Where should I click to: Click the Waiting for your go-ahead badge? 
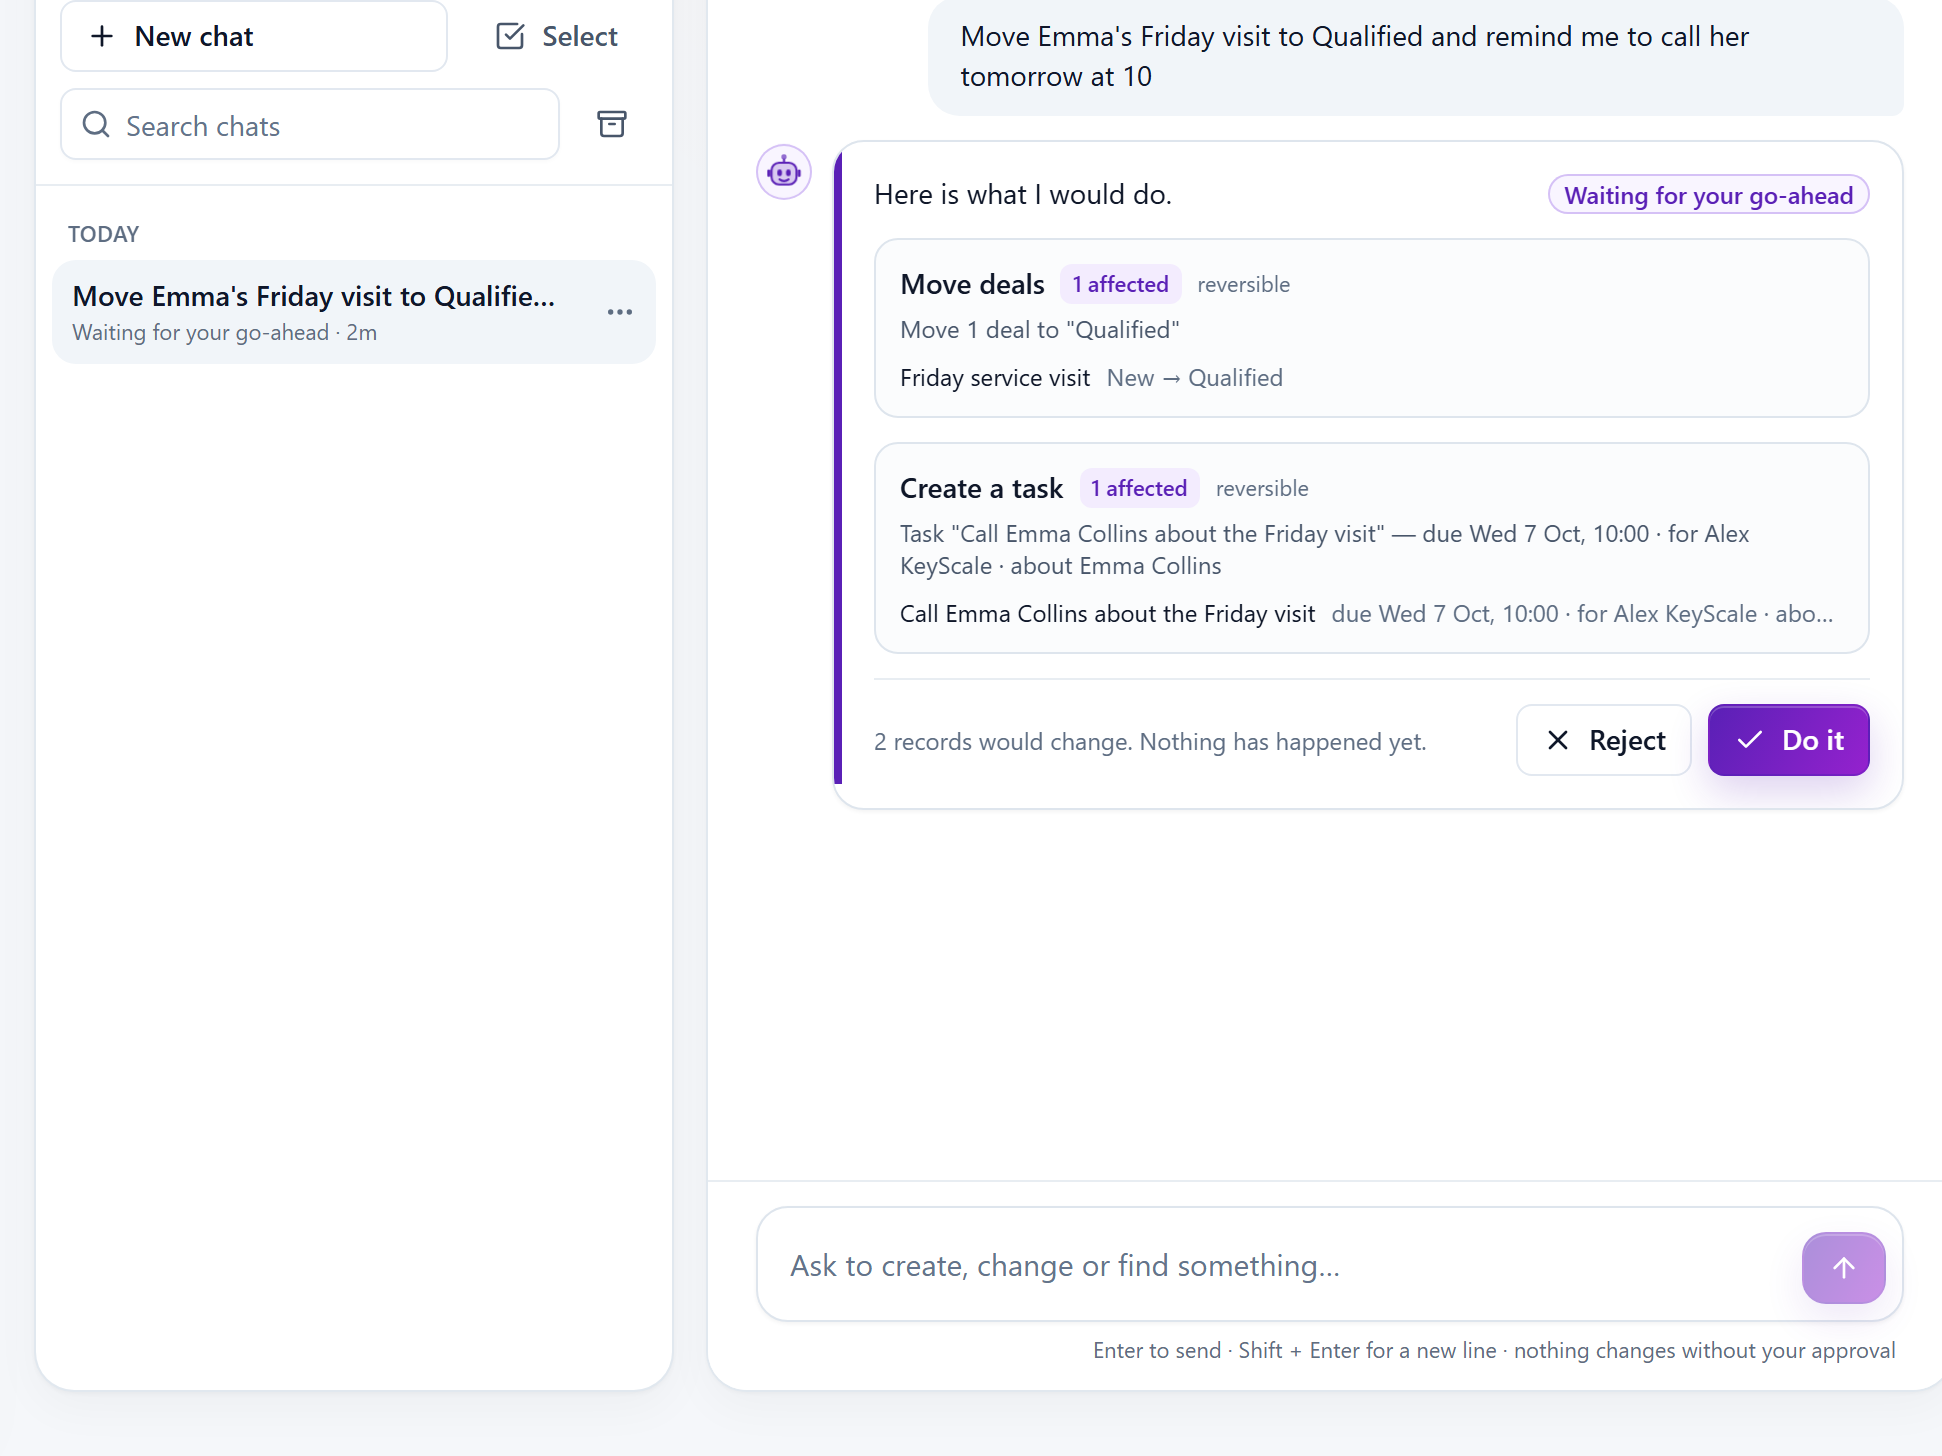point(1708,195)
